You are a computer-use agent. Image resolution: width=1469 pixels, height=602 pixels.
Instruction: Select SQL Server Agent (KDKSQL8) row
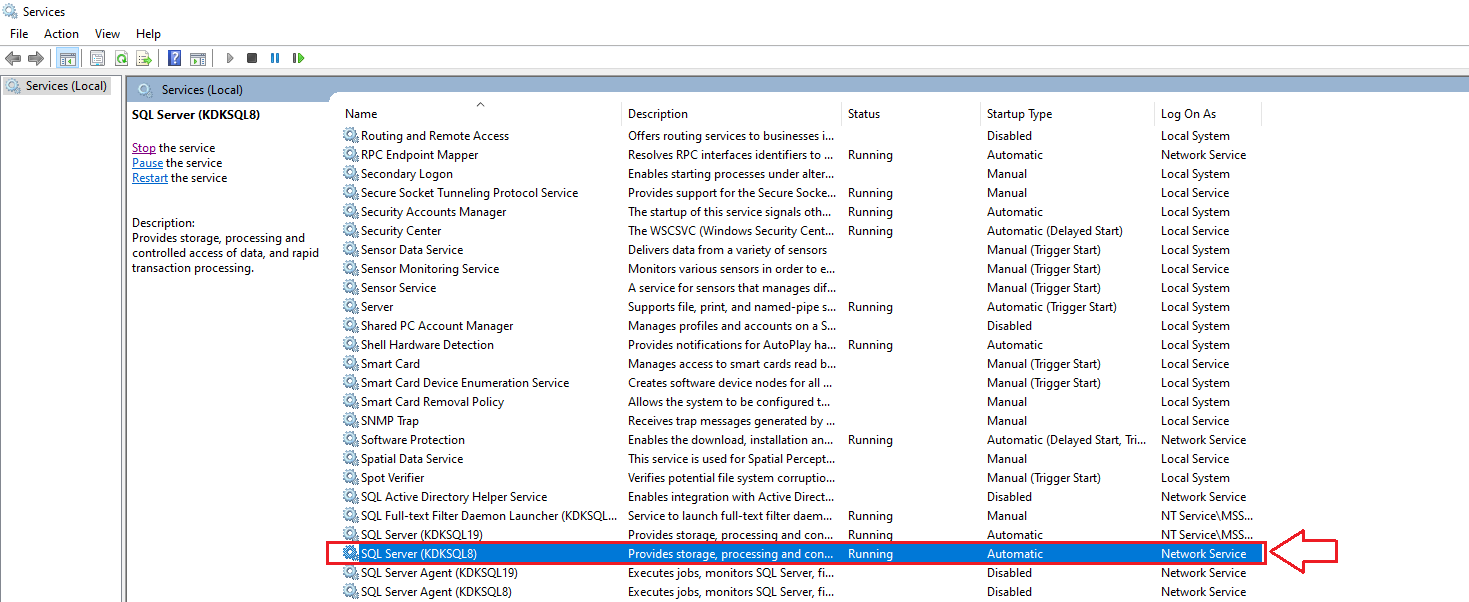click(x=802, y=591)
